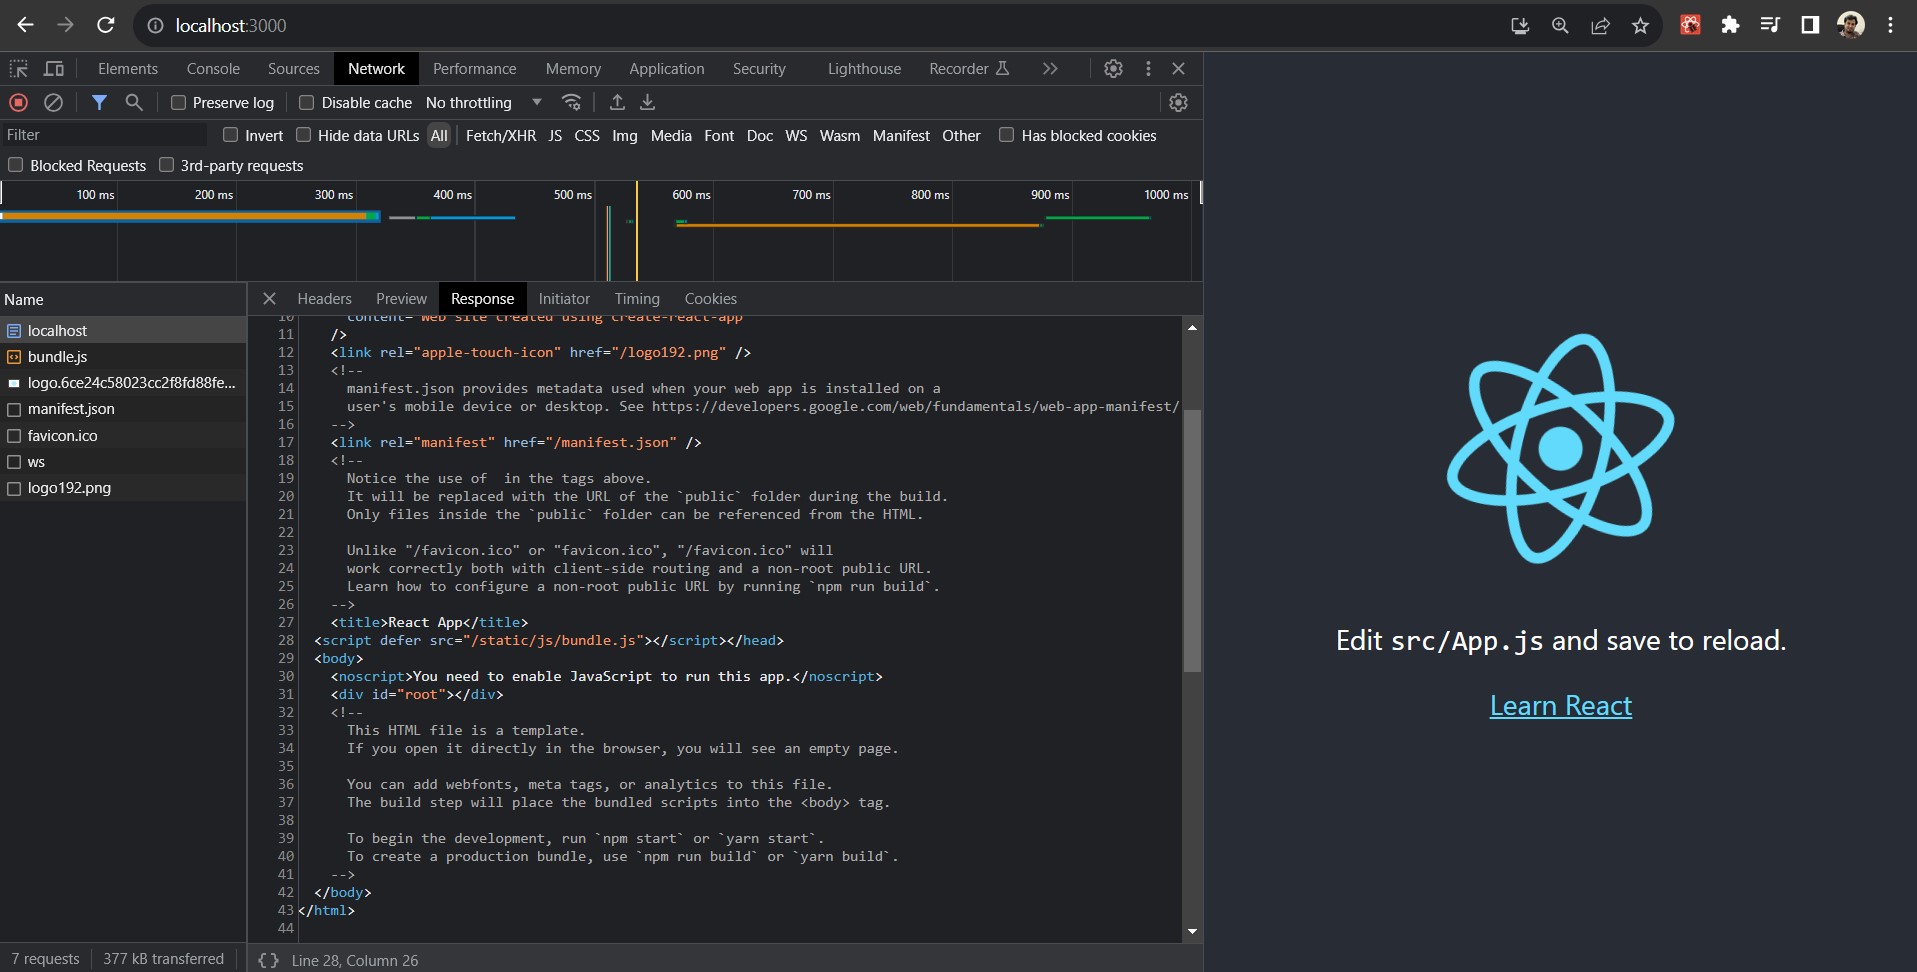Click the response pane vertical scrollbar thumb
The height and width of the screenshot is (972, 1917).
[x=1192, y=540]
